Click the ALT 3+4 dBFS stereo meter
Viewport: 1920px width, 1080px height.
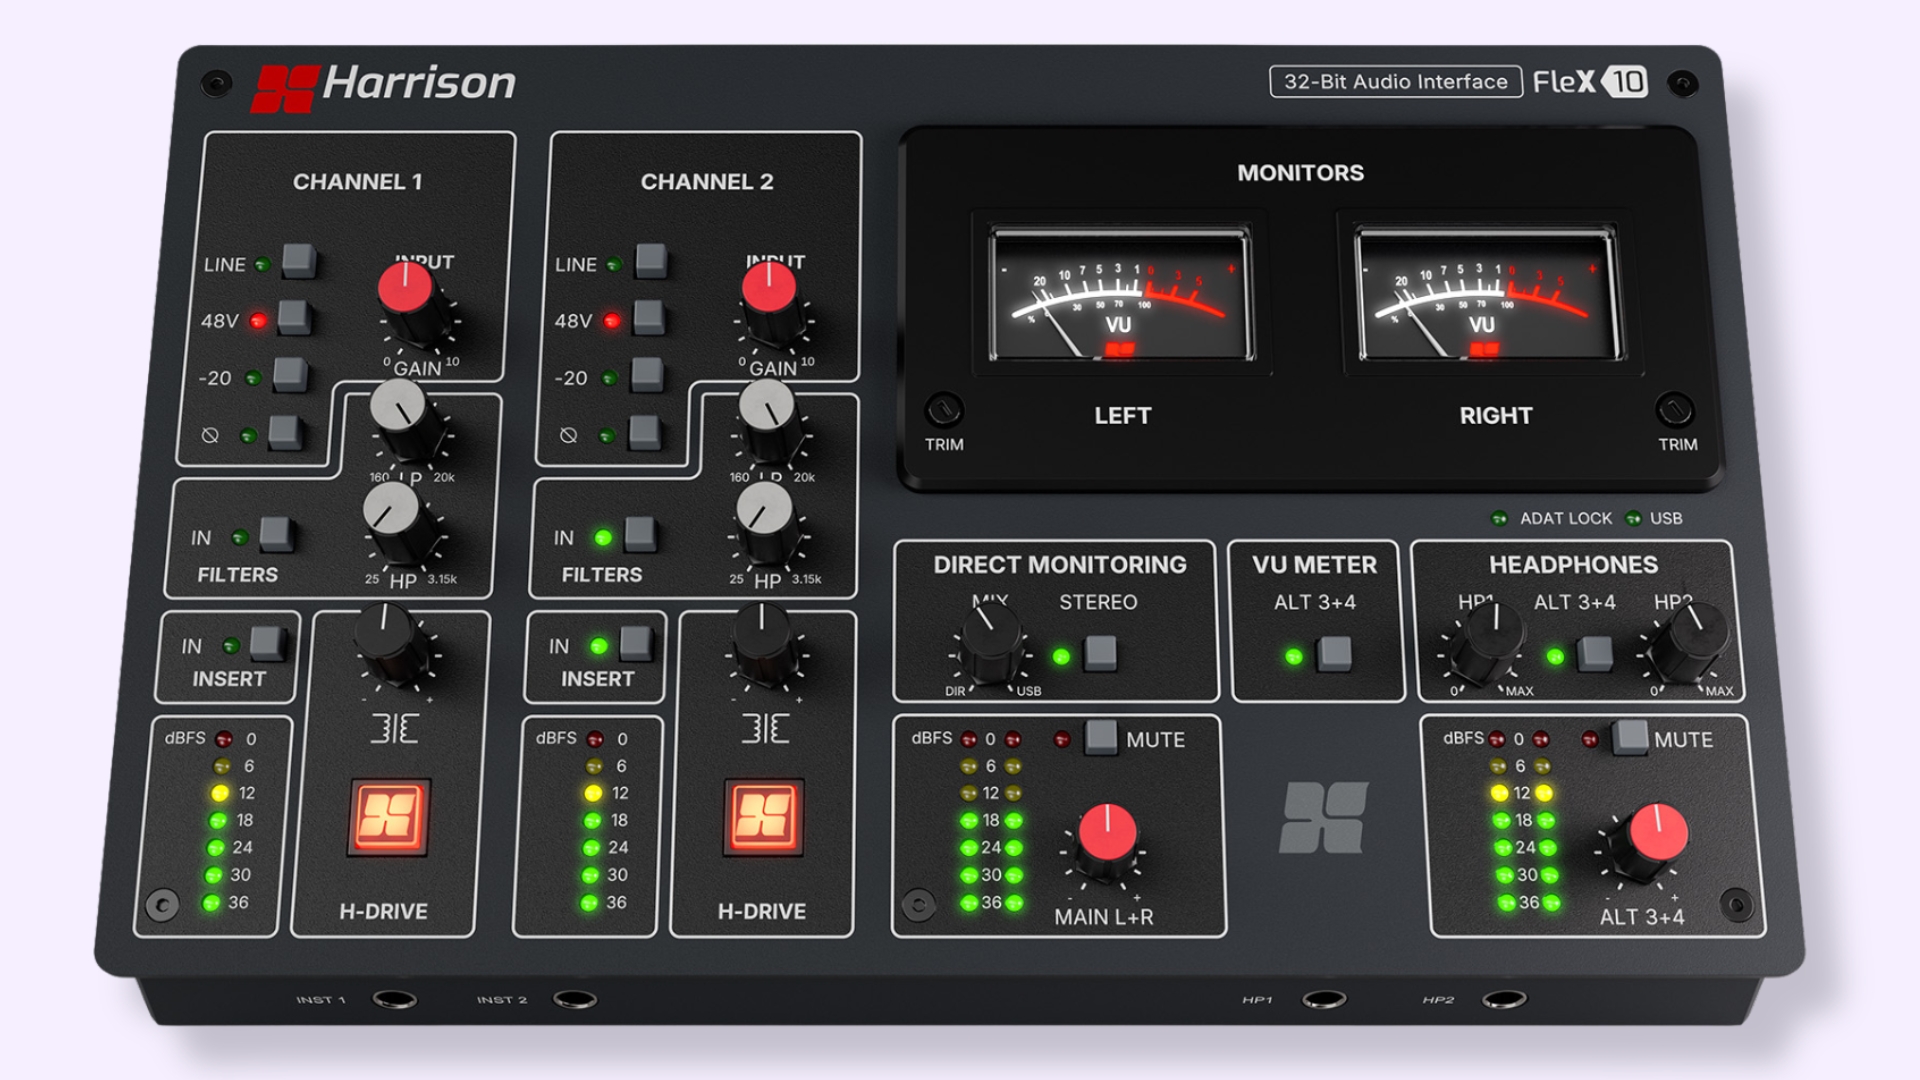(1523, 821)
